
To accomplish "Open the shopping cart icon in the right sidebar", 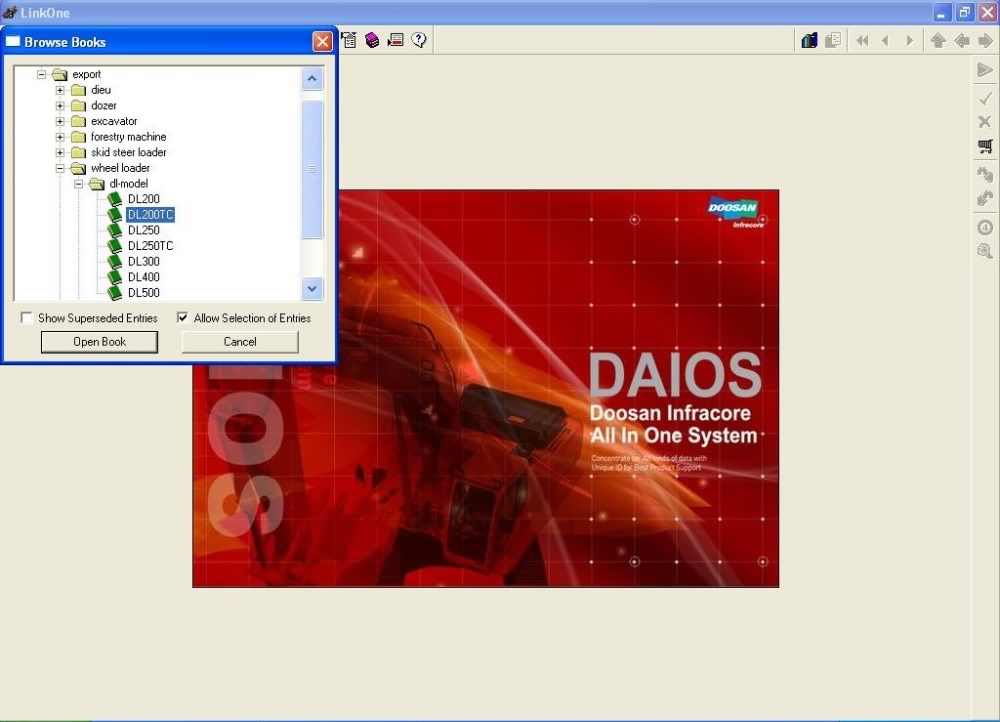I will (x=985, y=146).
